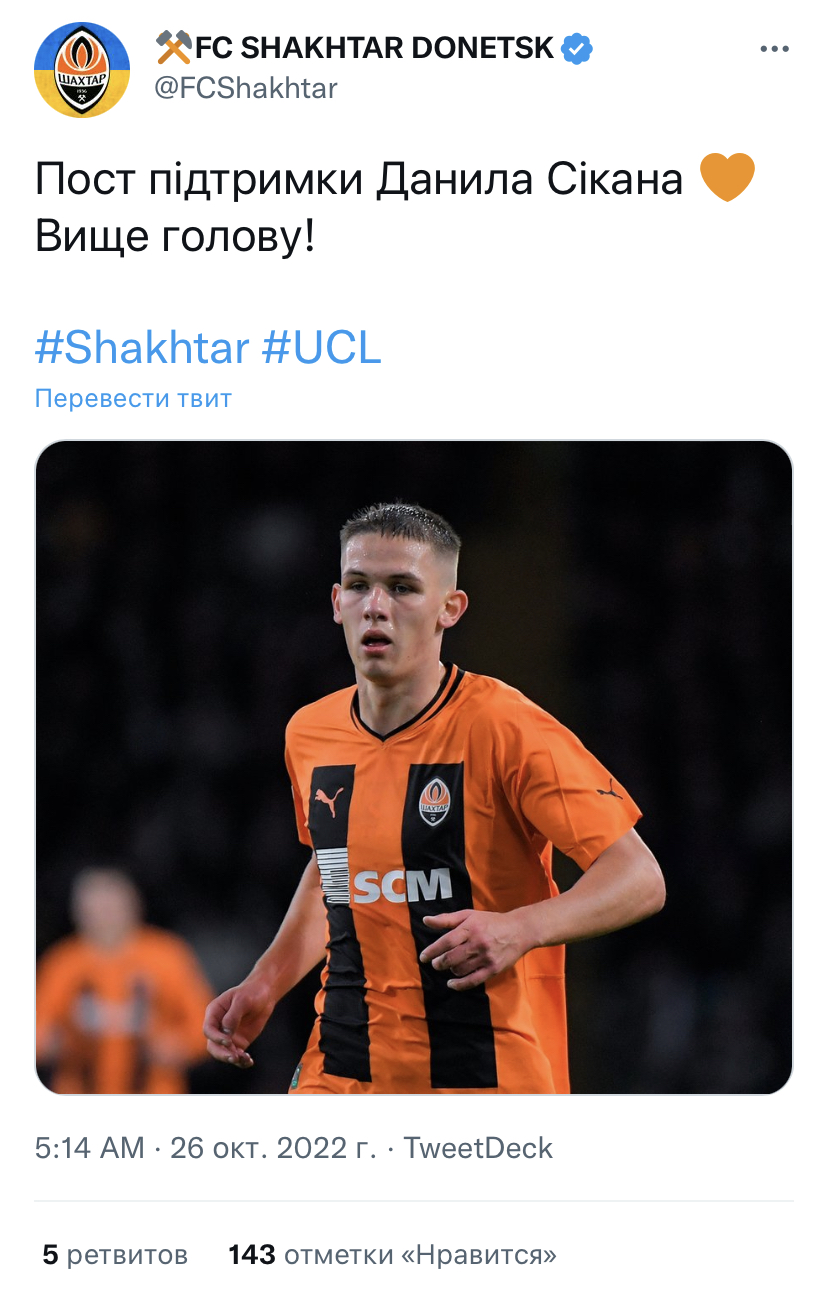The height and width of the screenshot is (1306, 828).
Task: Open the TweetDeck source link
Action: 478,1148
